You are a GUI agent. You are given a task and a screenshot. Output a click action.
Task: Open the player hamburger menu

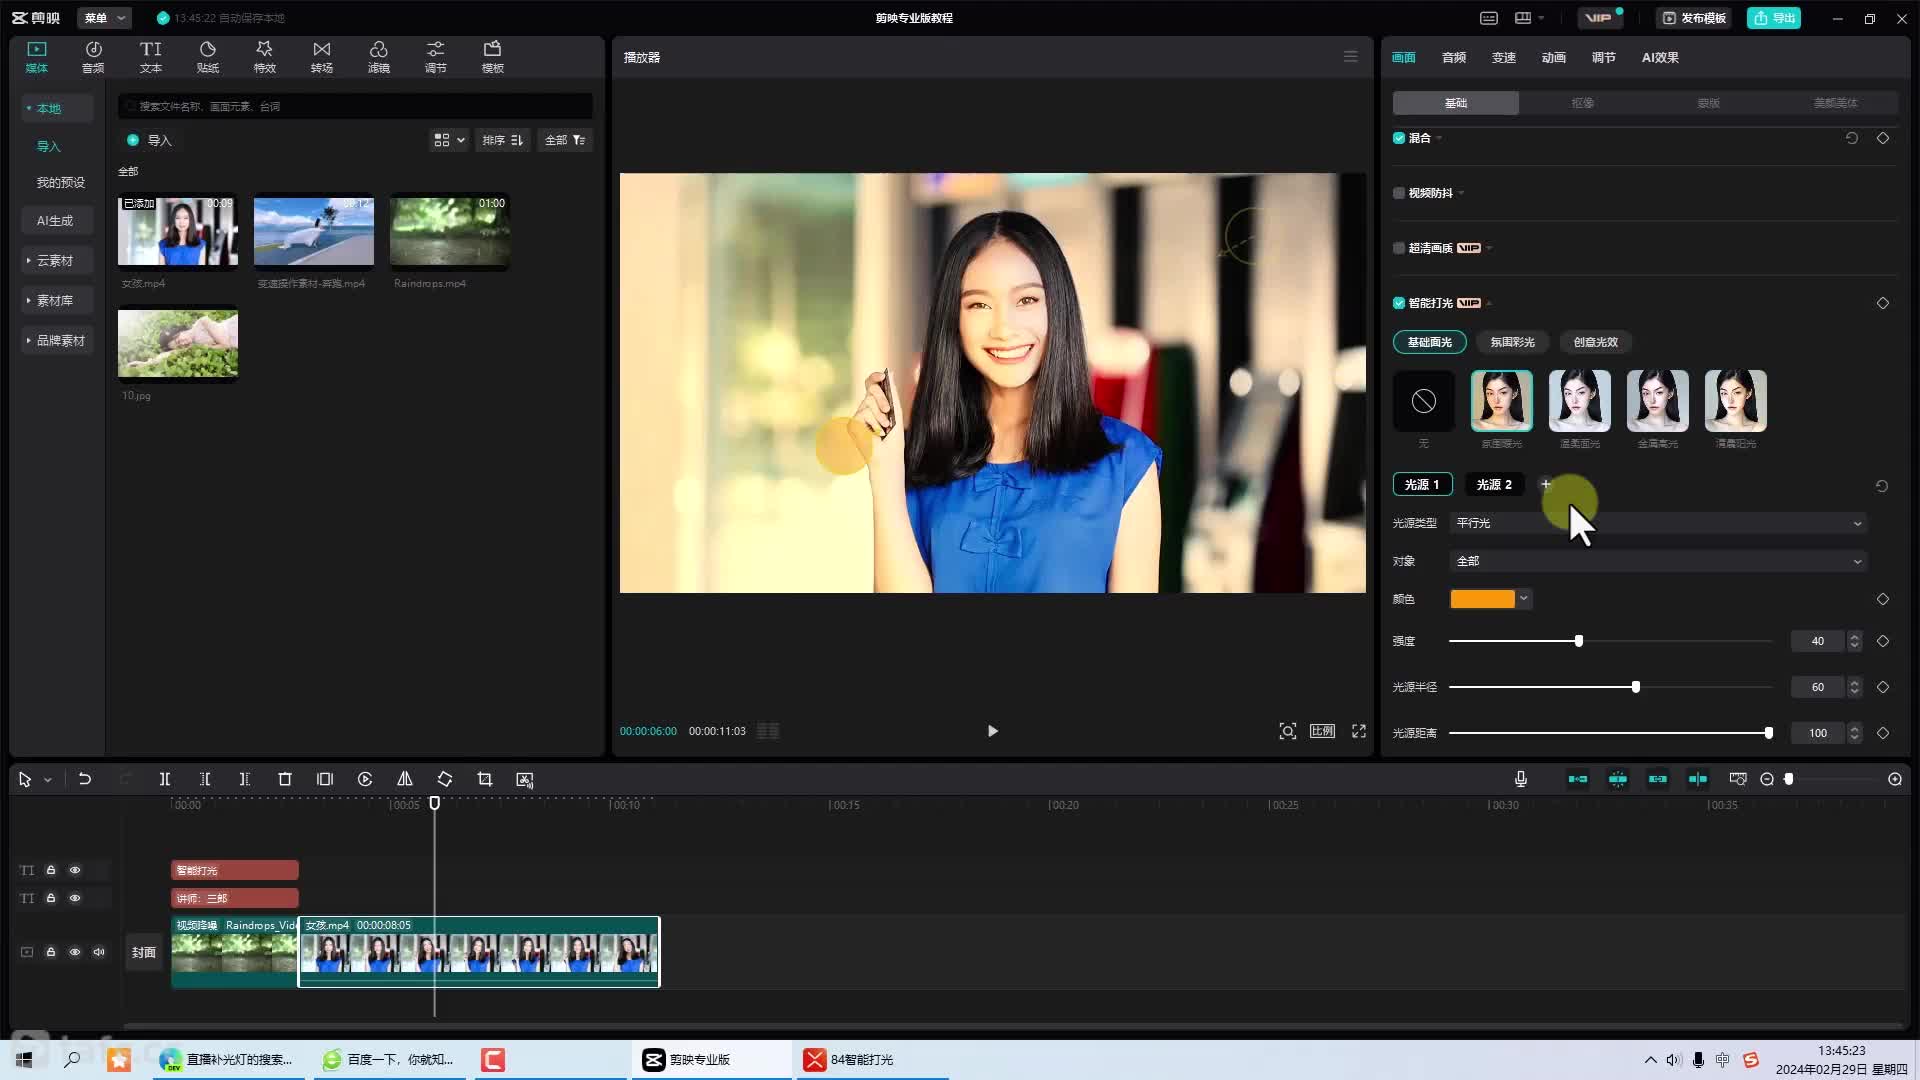[1351, 57]
